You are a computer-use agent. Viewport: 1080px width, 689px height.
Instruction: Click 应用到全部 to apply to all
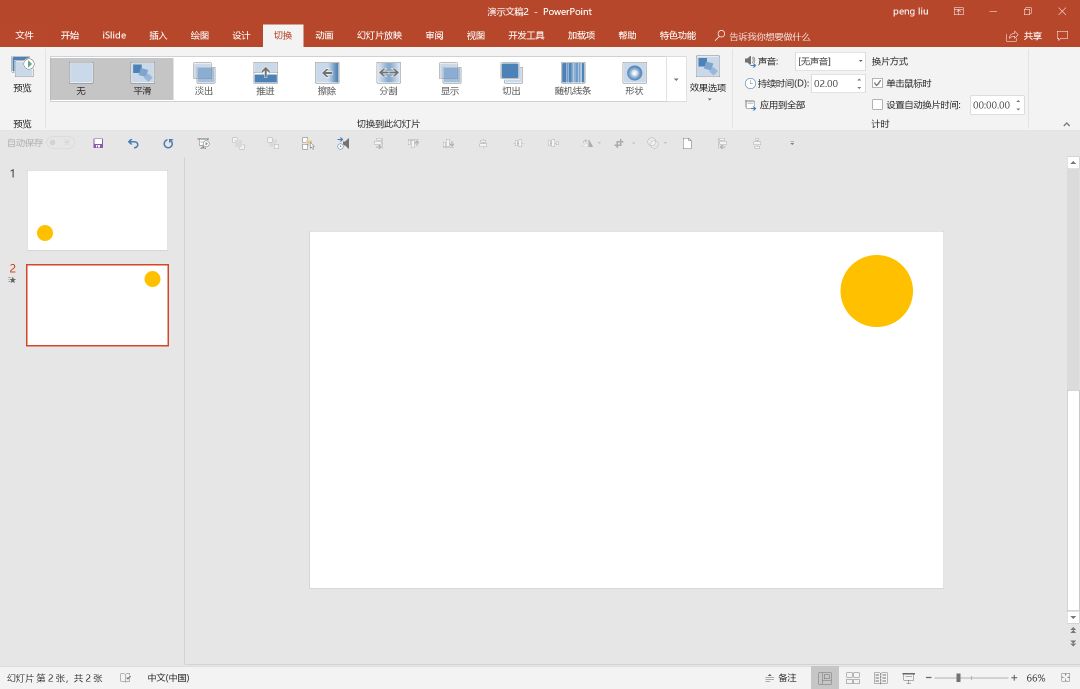click(x=775, y=105)
